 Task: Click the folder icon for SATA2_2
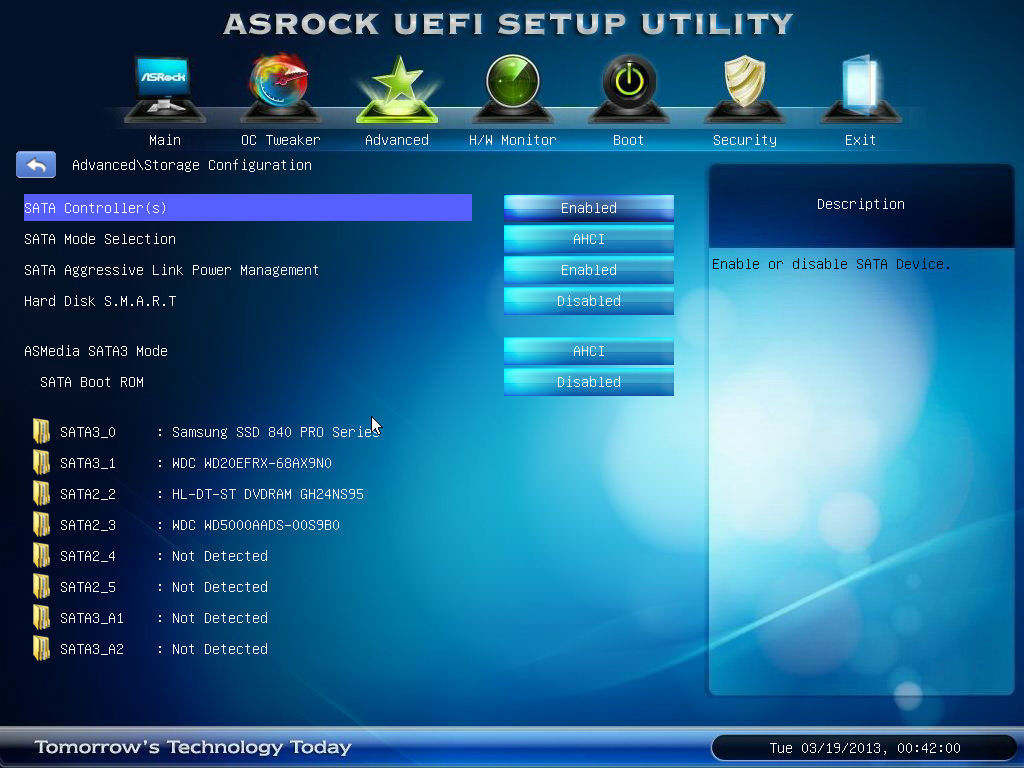tap(41, 494)
